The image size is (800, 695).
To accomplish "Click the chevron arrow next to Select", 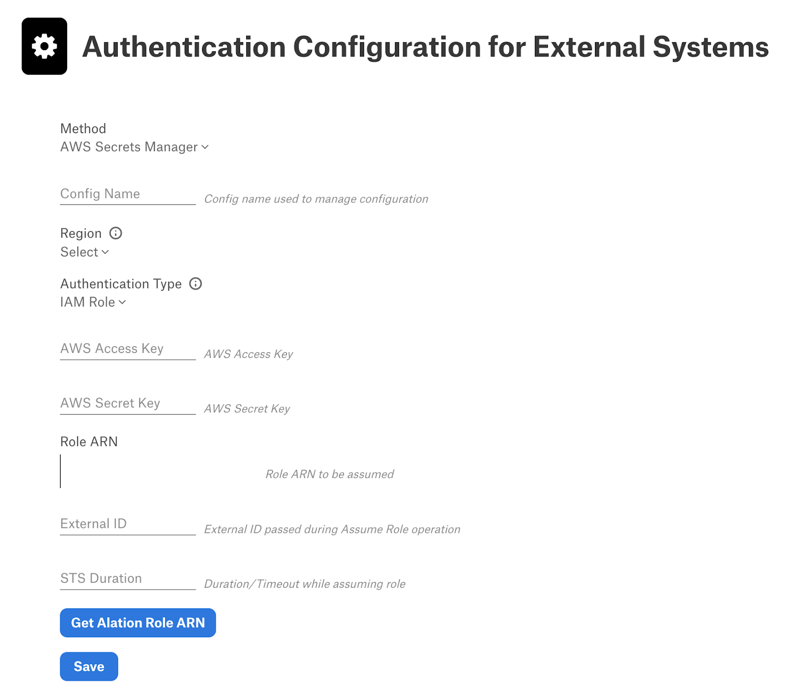I will (x=105, y=252).
